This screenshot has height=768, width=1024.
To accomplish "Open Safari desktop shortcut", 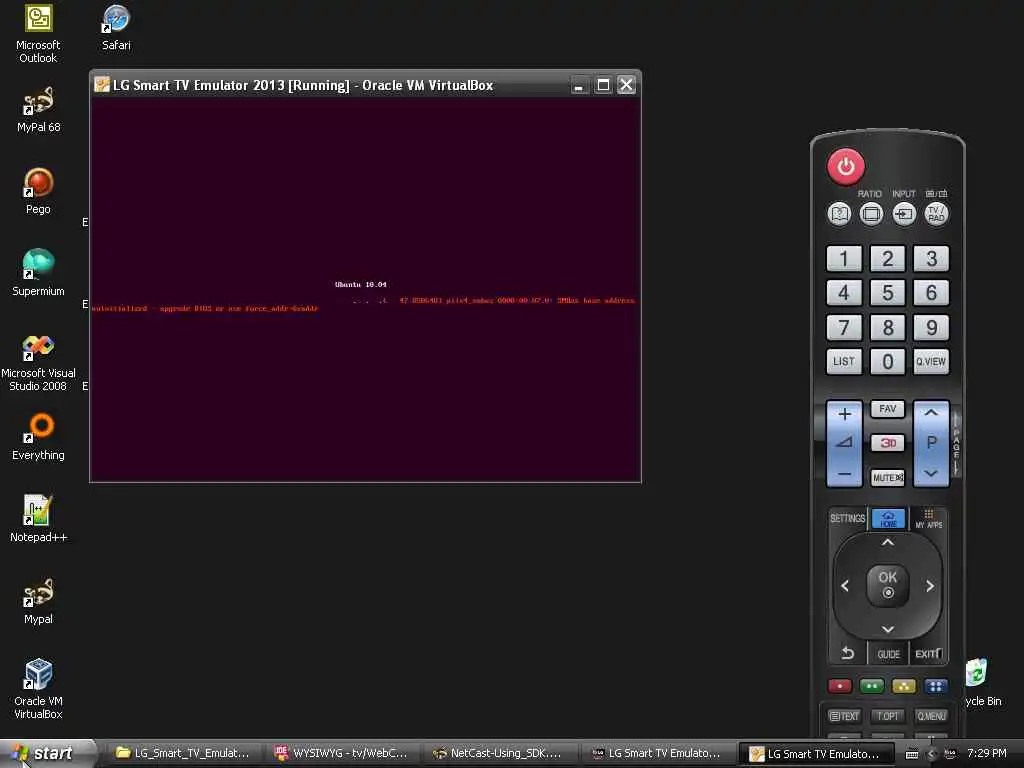I will tap(116, 28).
